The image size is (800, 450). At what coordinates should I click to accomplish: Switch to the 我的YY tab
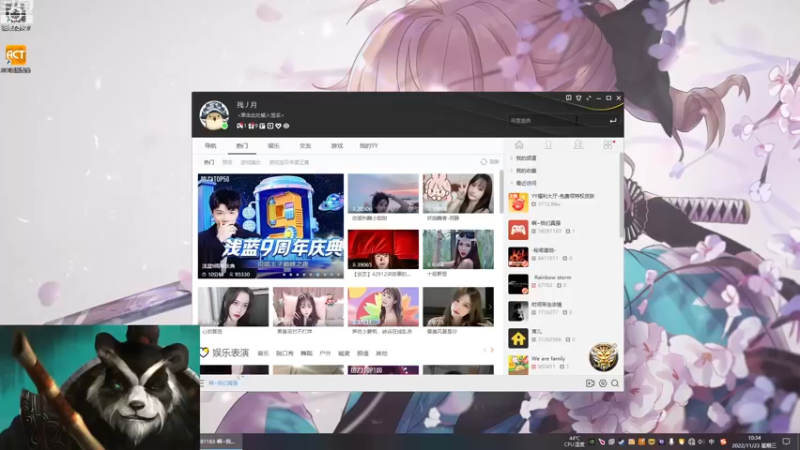[368, 146]
